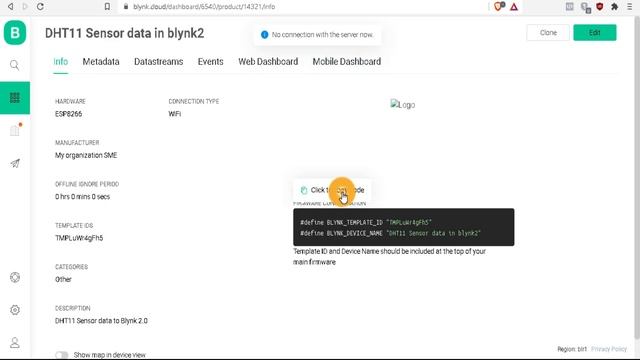The height and width of the screenshot is (360, 640).
Task: Click the manufacturer My organization SME
Action: pyautogui.click(x=86, y=156)
